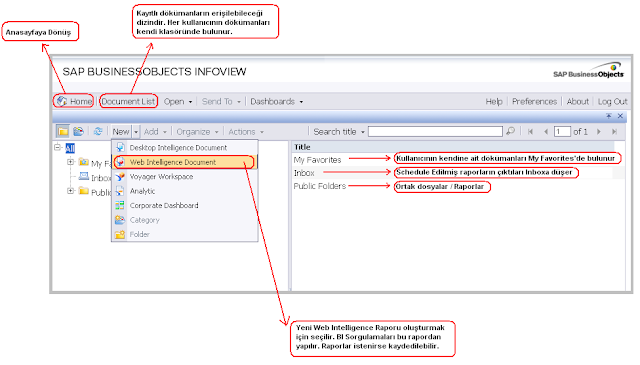Collapse the All tree node

click(x=58, y=147)
